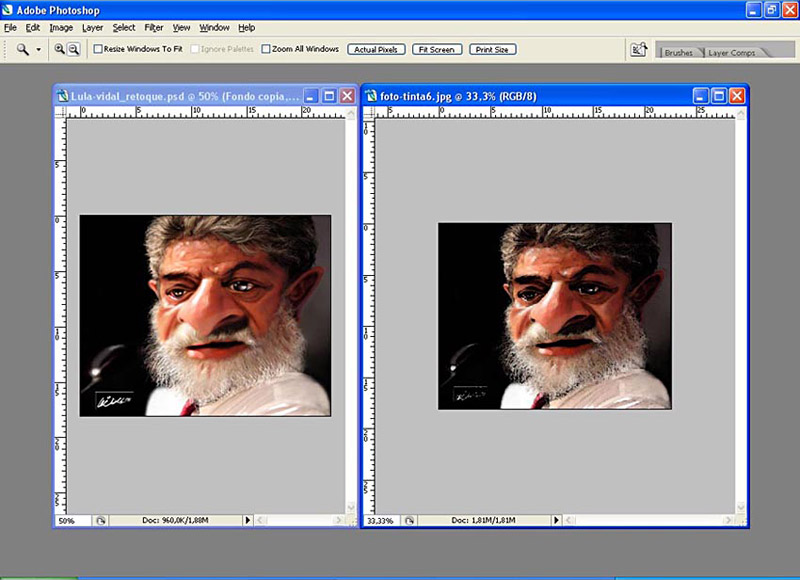800x580 pixels.
Task: Maximize the foto-tinta6.jpg document window
Action: (x=718, y=96)
